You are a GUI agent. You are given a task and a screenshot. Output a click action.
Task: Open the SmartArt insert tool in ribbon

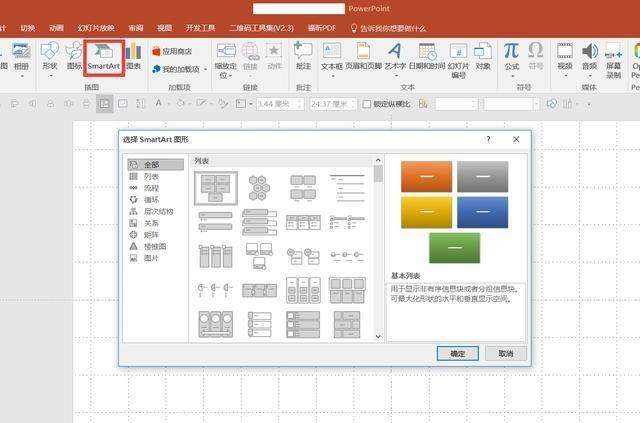[104, 58]
